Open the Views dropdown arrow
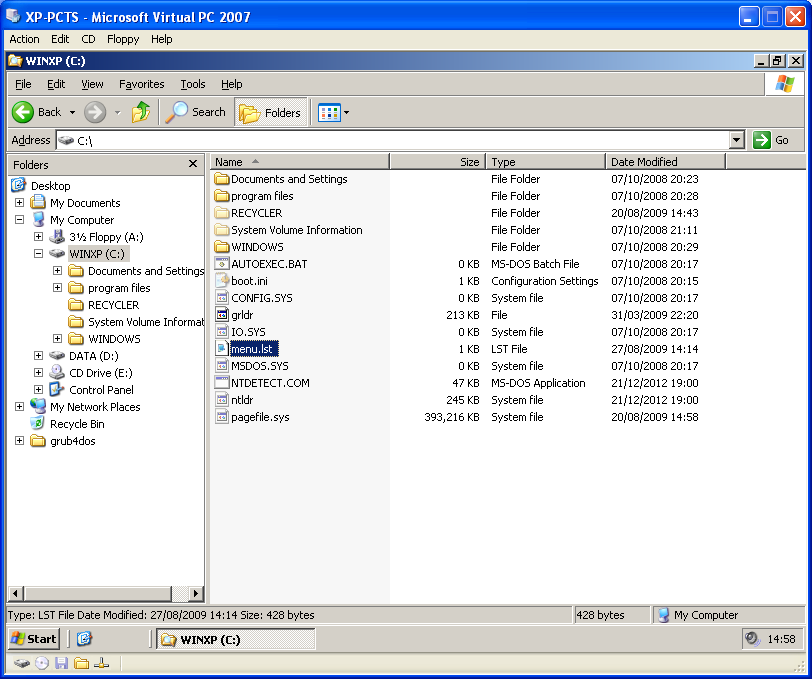Screen dimensions: 812x679 (346, 112)
